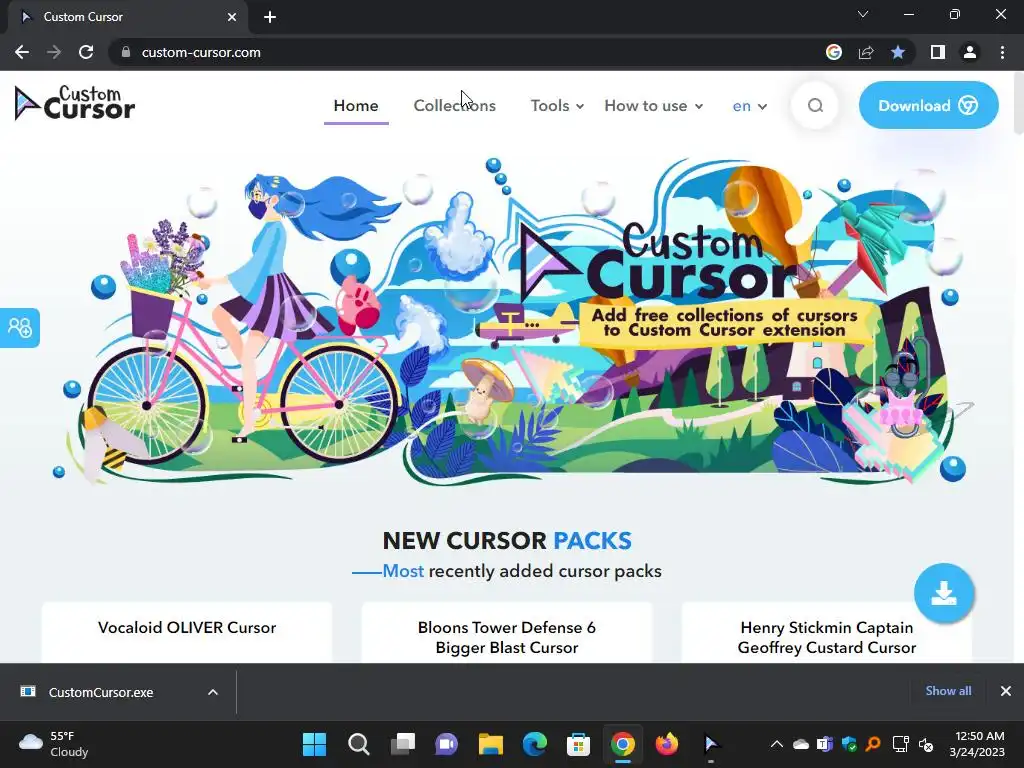Expand the Tools dropdown menu
The height and width of the screenshot is (768, 1024).
(557, 106)
